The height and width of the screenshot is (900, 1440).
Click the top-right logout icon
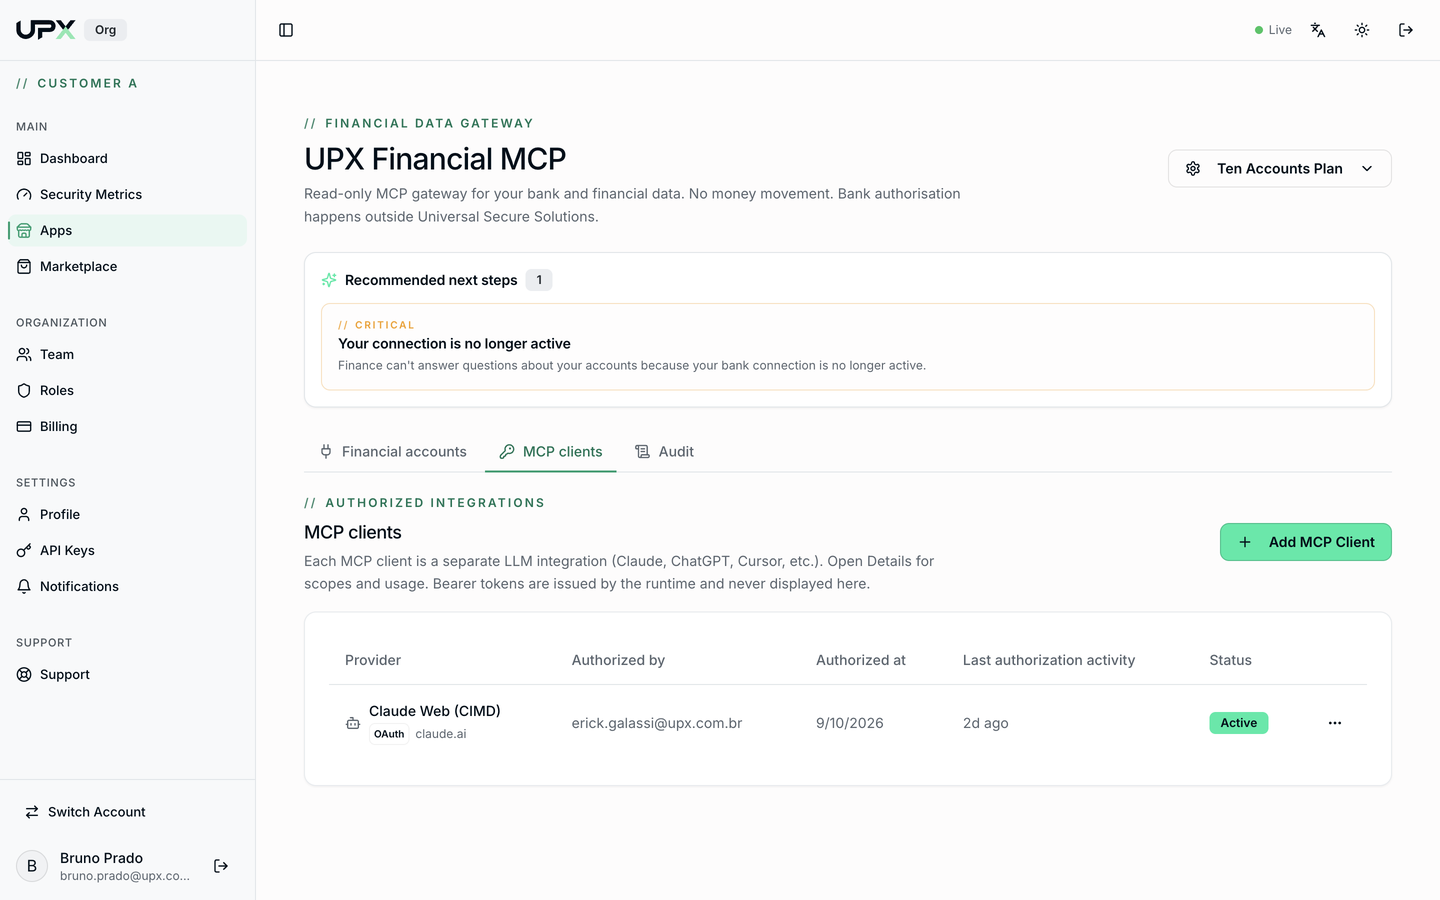click(x=1406, y=30)
